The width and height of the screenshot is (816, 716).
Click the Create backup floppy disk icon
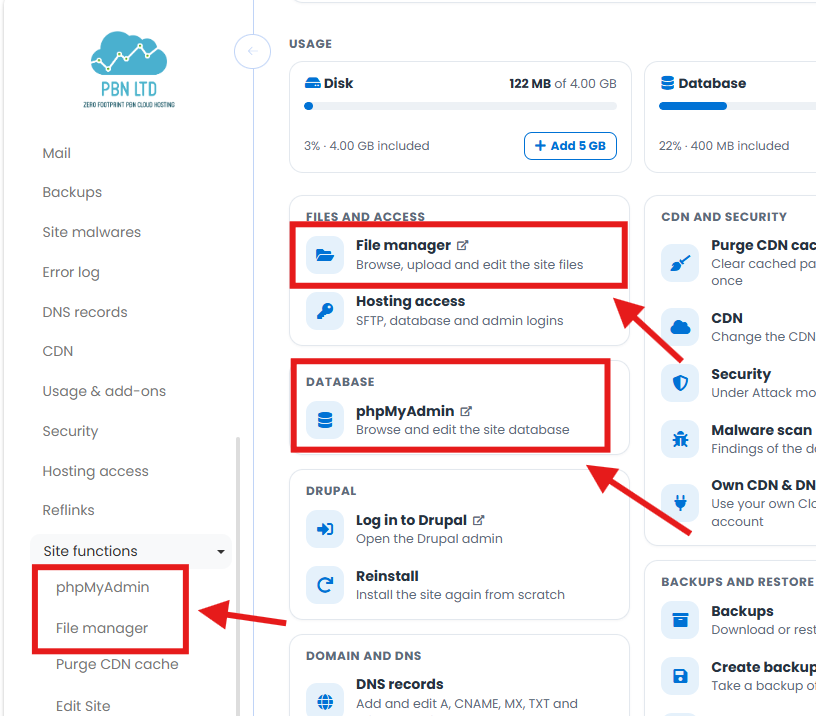pyautogui.click(x=680, y=676)
